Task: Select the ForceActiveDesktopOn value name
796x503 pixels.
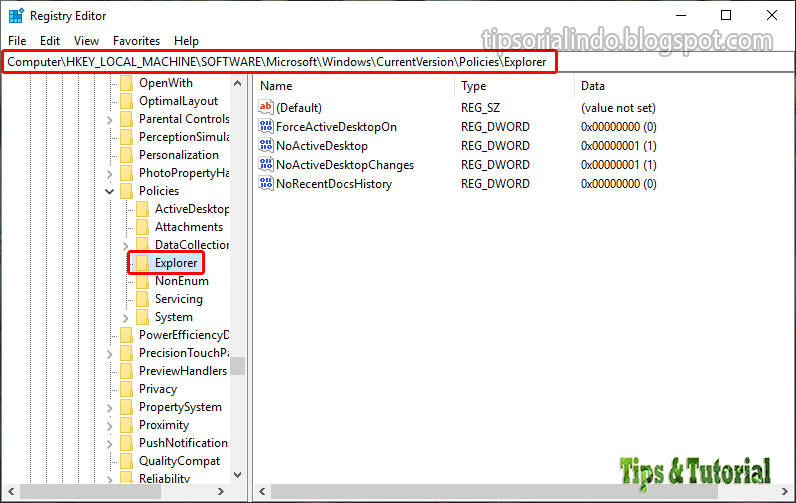Action: tap(336, 126)
